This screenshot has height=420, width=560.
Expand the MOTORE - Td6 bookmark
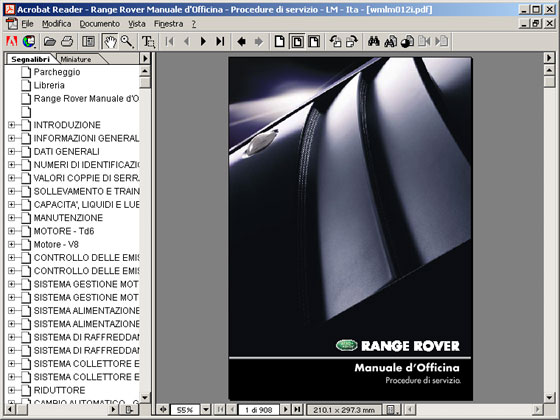[11, 231]
